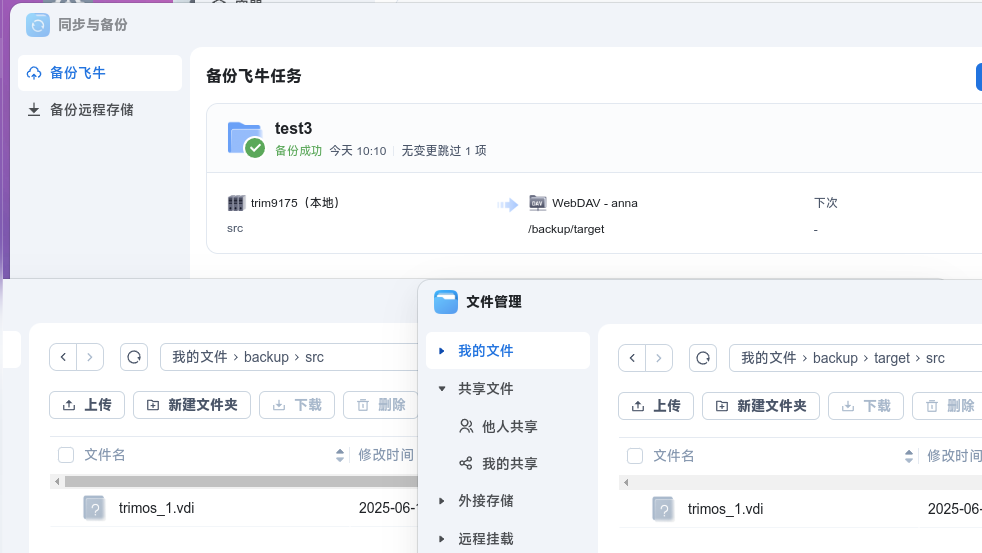
Task: Click 新建文件夹 button in left src window
Action: click(x=192, y=405)
